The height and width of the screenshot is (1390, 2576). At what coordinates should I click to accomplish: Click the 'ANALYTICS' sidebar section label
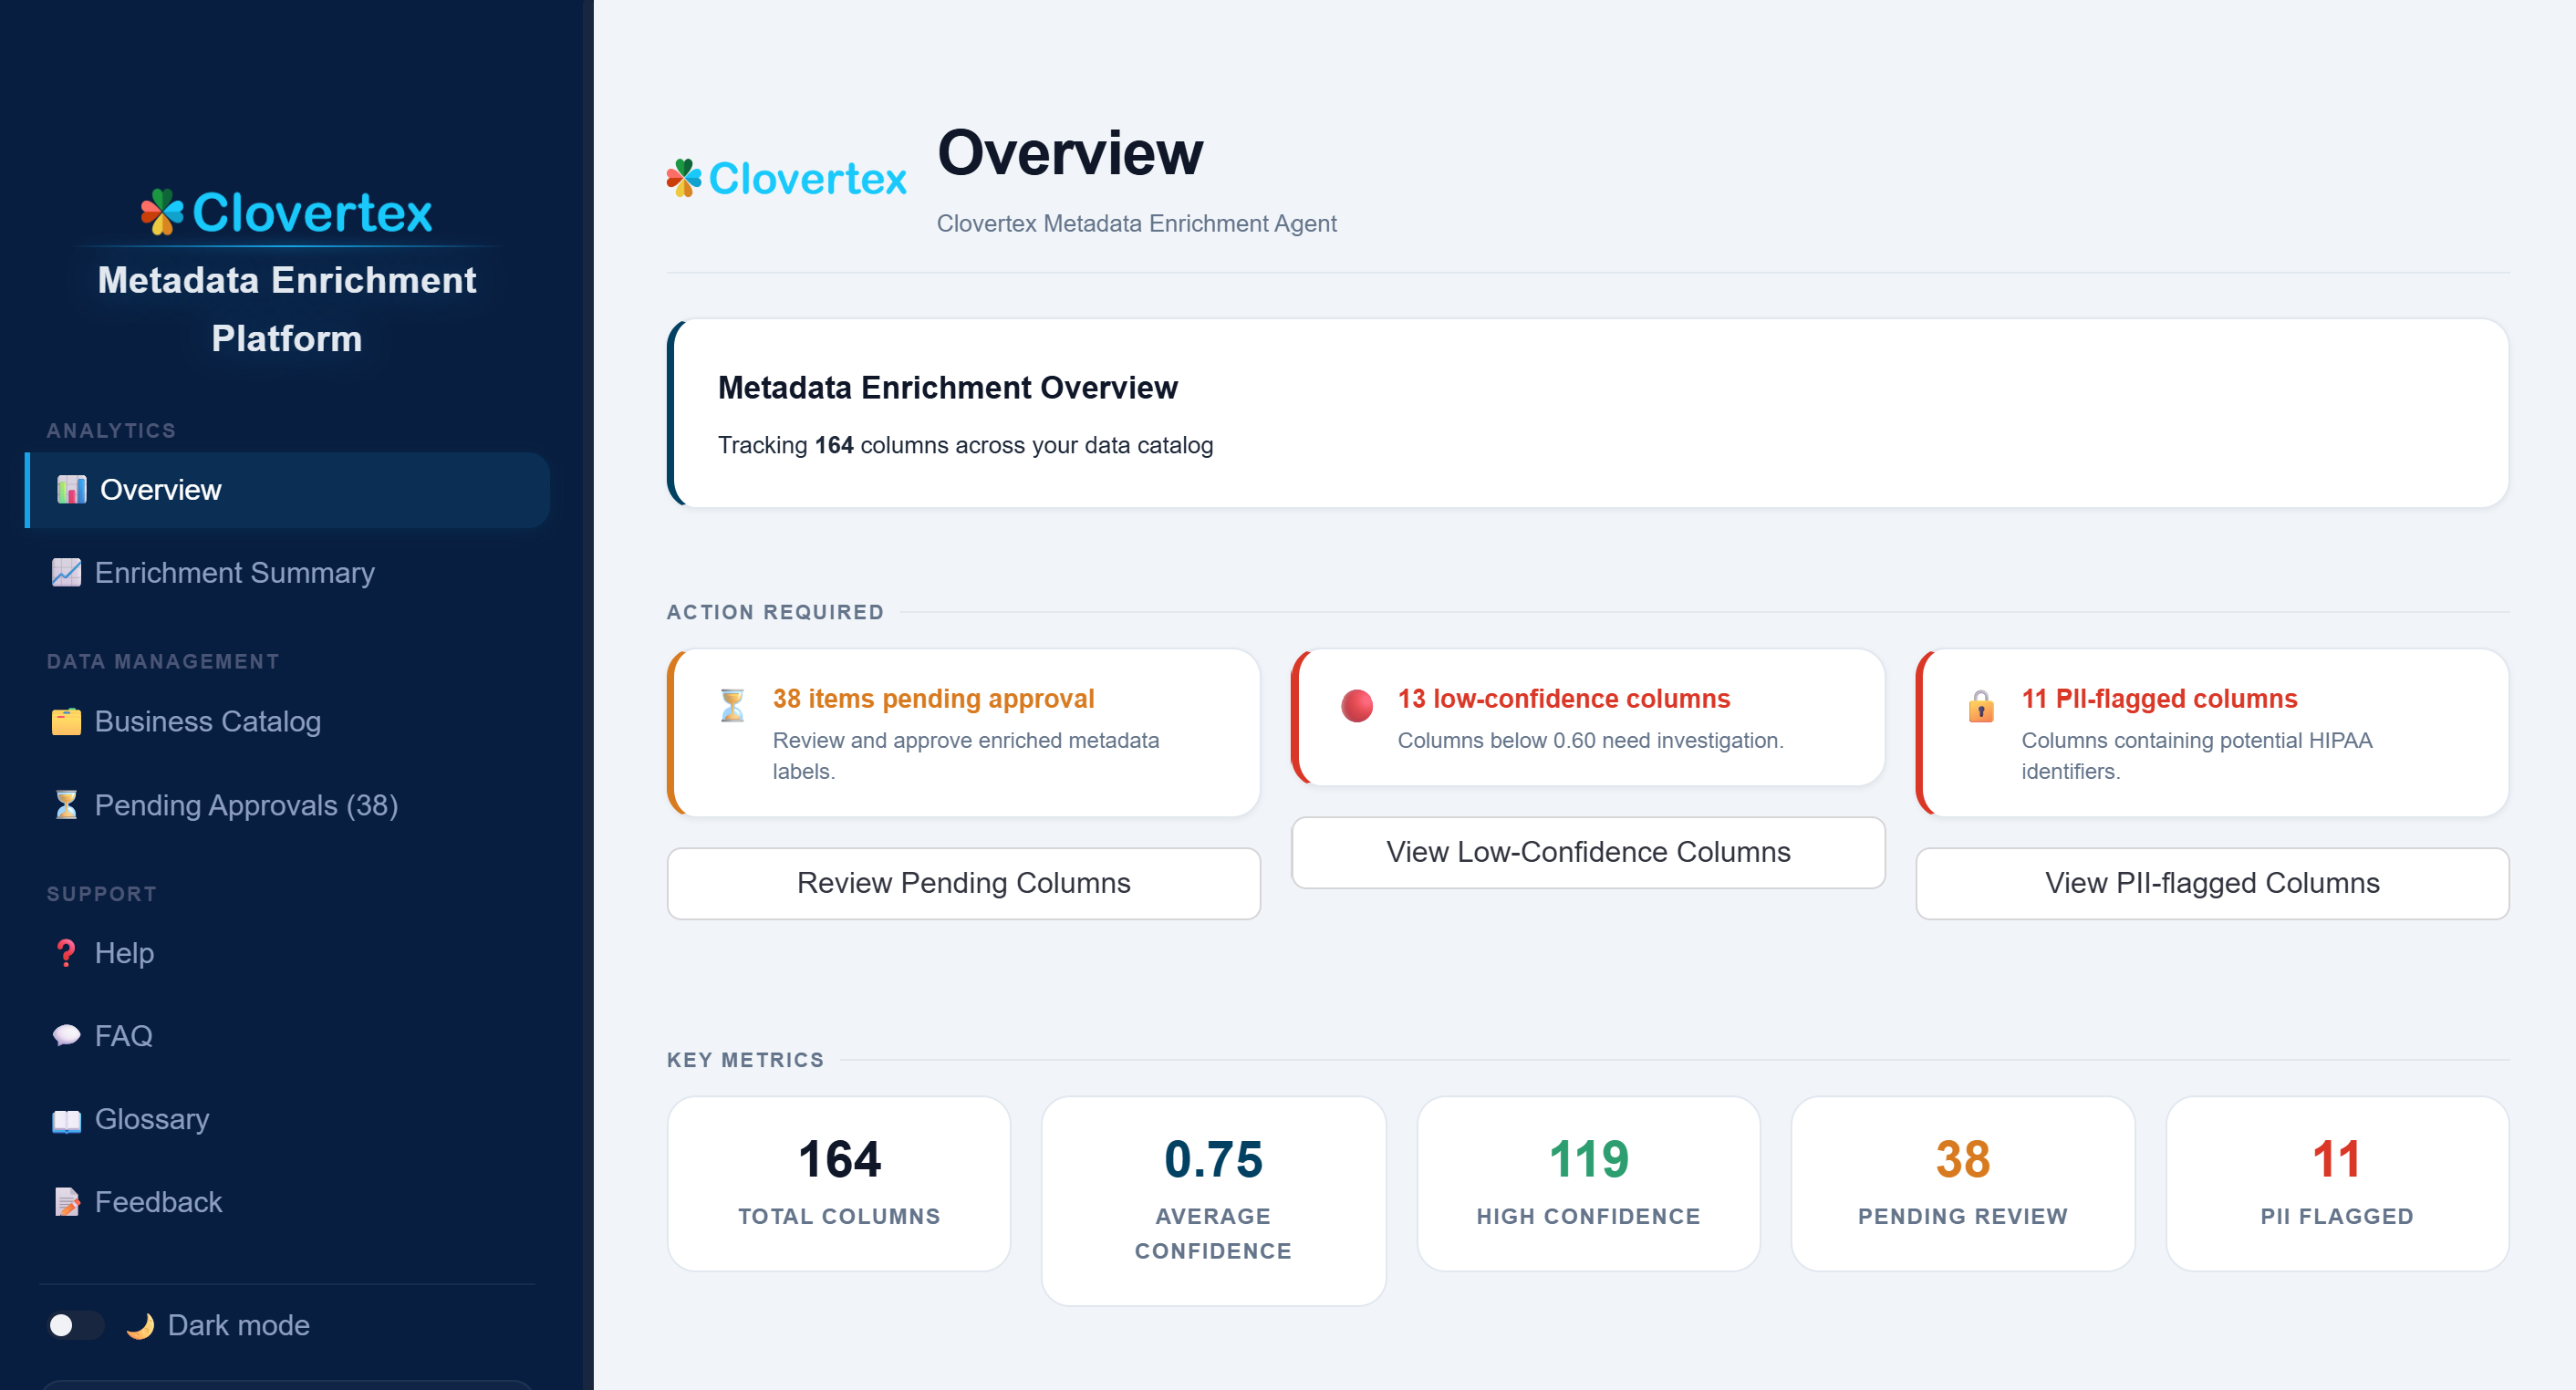click(x=111, y=430)
